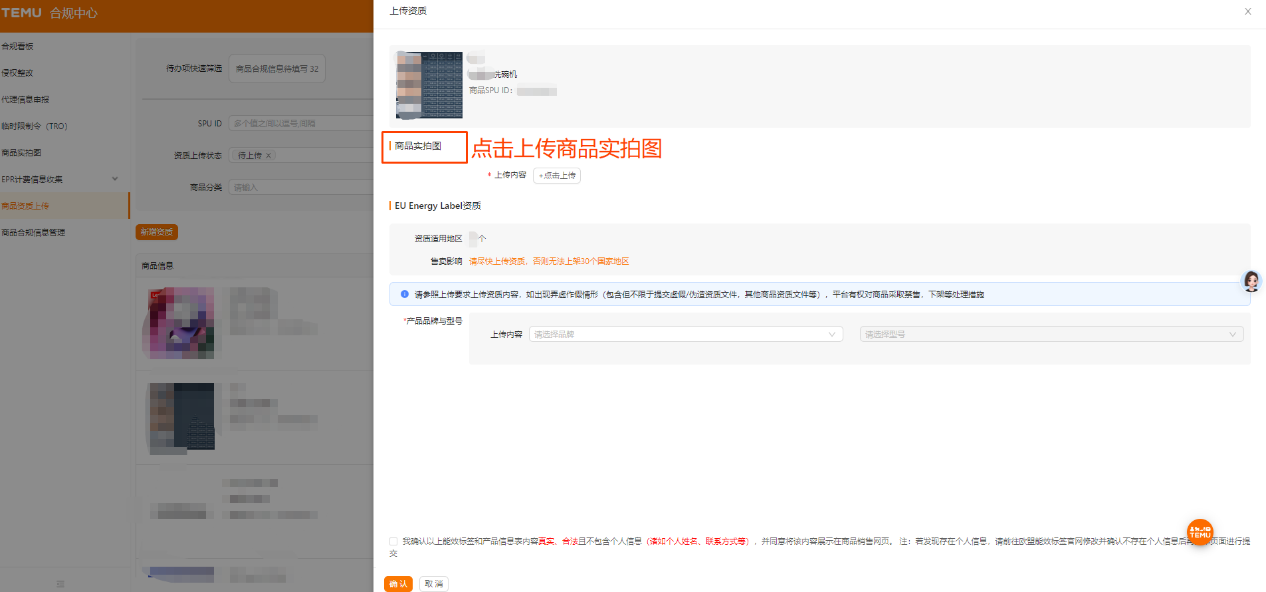Click the floating TEMU assistant button bottom right

1198,533
